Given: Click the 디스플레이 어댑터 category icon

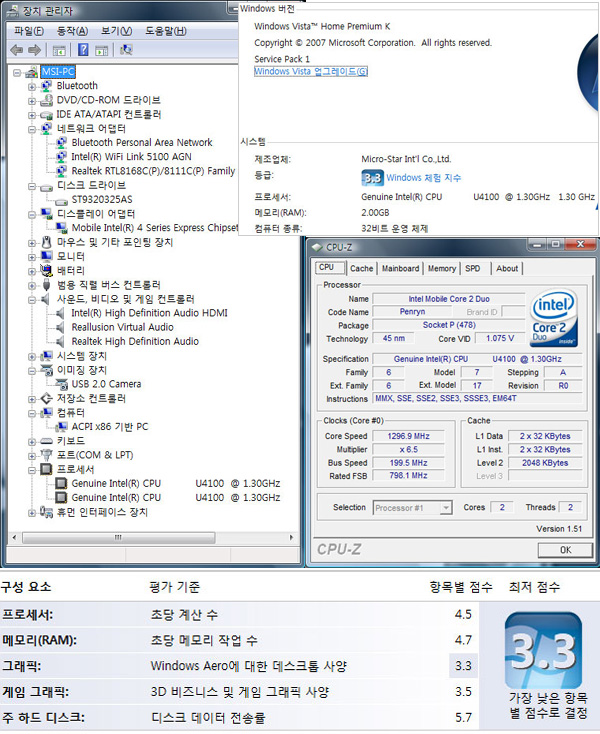Looking at the screenshot, I should pos(46,214).
